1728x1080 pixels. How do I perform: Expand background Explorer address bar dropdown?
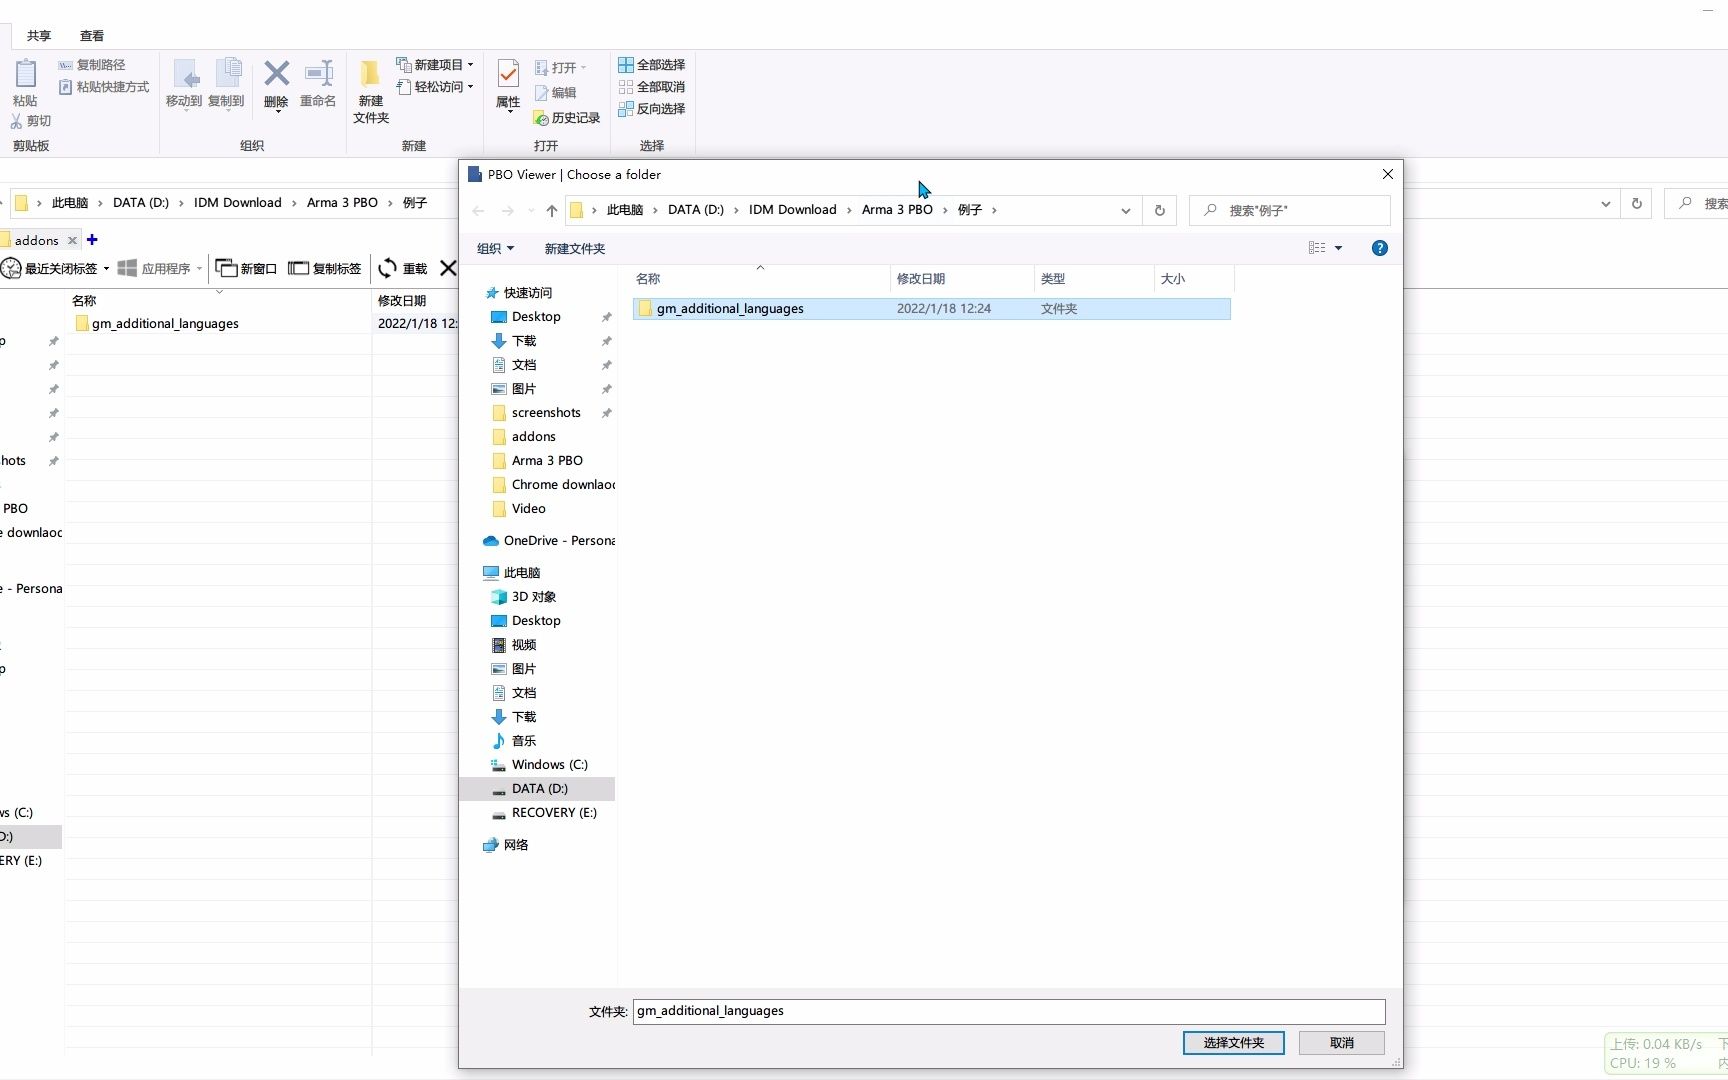pyautogui.click(x=1606, y=203)
